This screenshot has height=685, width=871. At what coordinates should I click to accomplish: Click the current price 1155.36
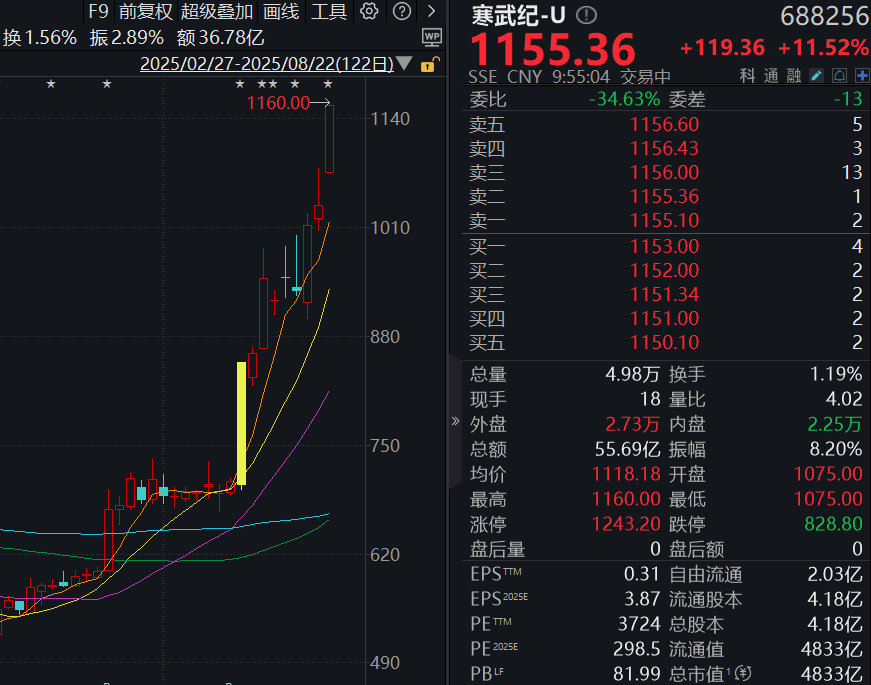pyautogui.click(x=553, y=50)
